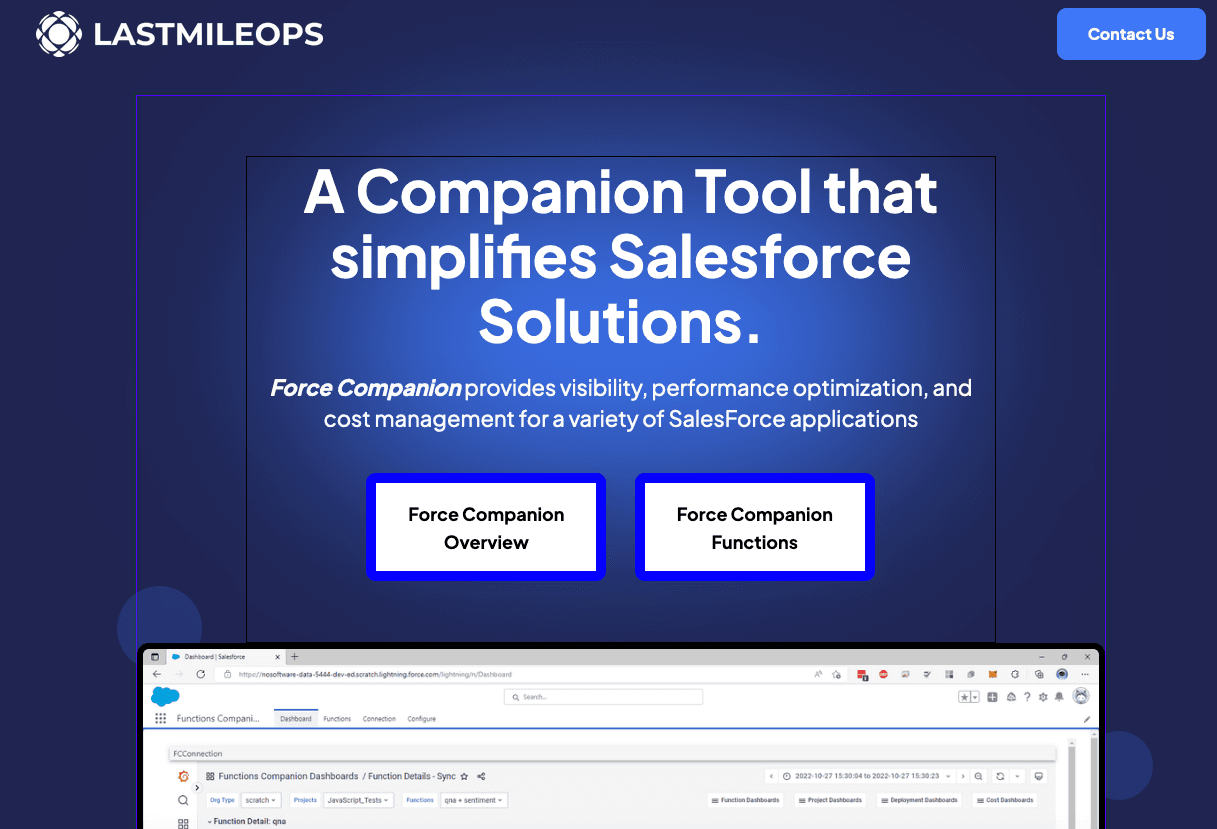Open the LASTMILEOPS home link
1217x829 pixels.
pyautogui.click(x=180, y=34)
